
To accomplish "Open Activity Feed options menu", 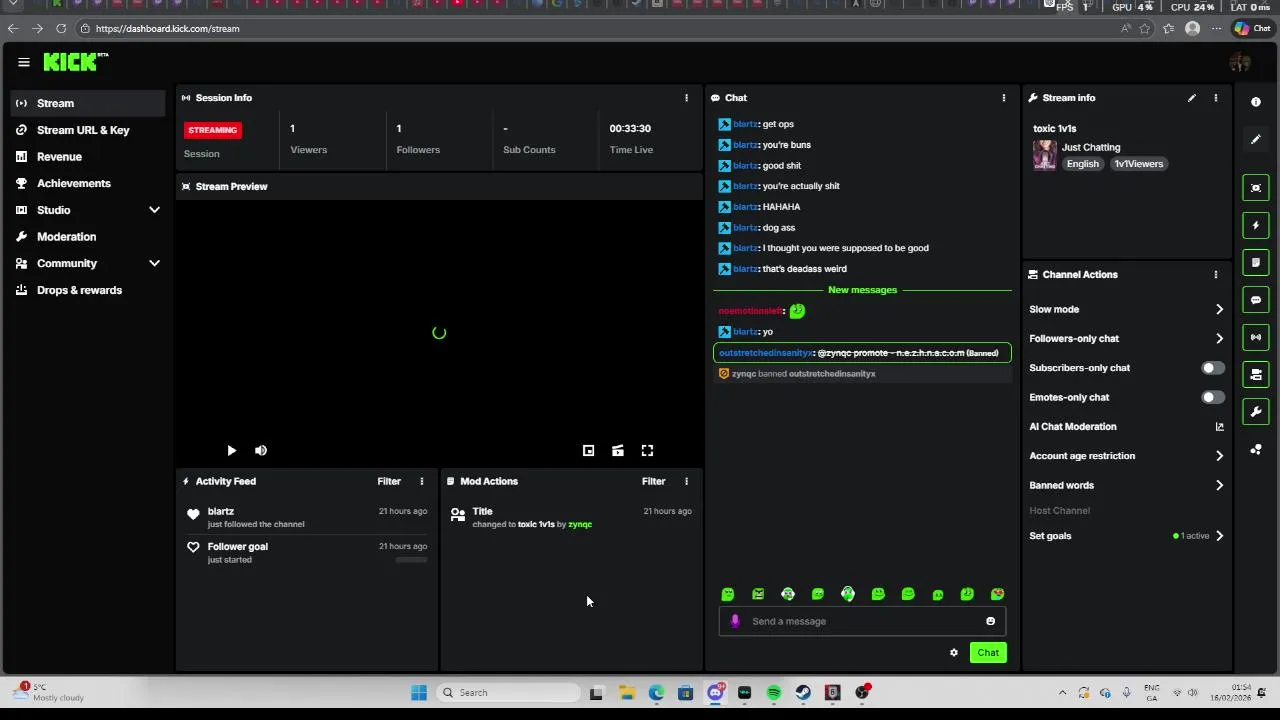I will click(x=422, y=482).
